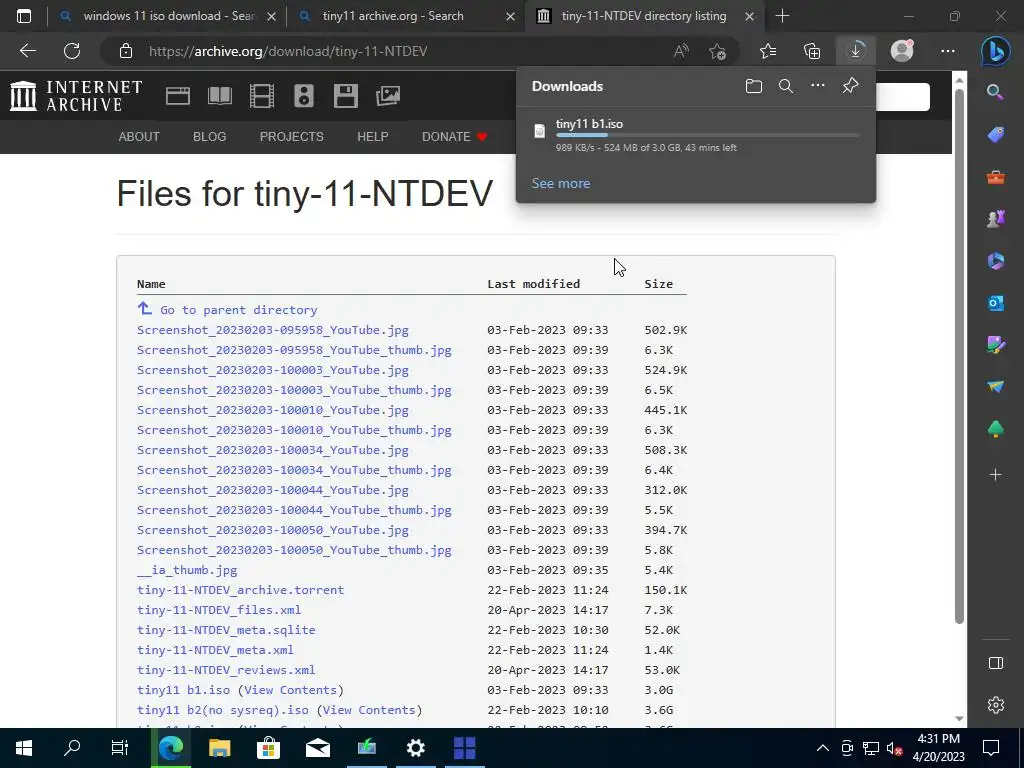Viewport: 1024px width, 768px height.
Task: Open sidebar Microsoft 365 icon
Action: 995,261
